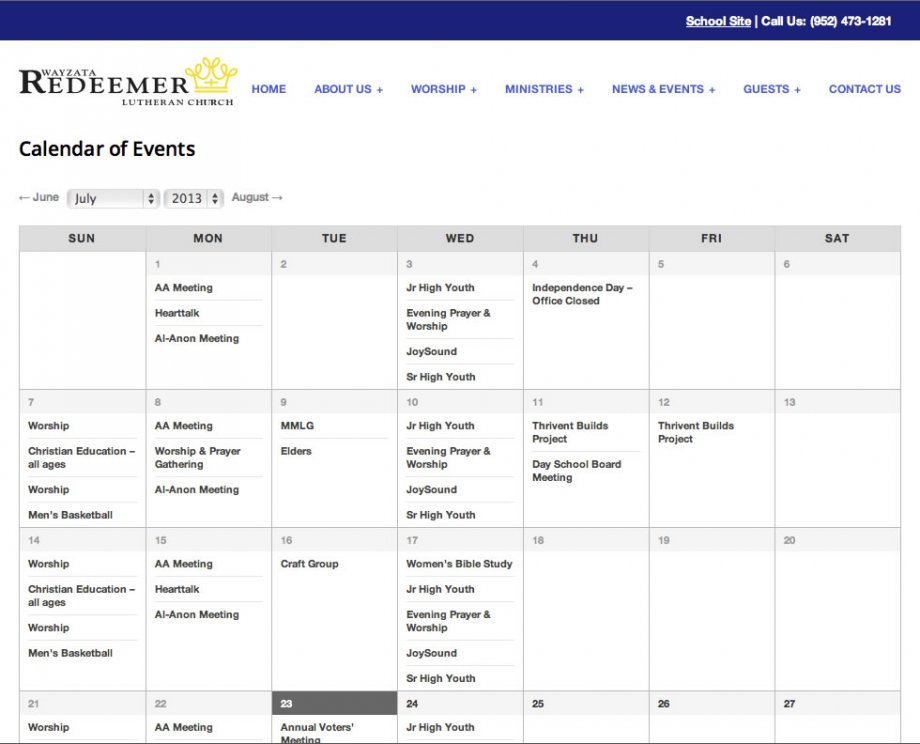Viewport: 920px width, 744px height.
Task: Open the month dropdown showing July
Action: [113, 198]
